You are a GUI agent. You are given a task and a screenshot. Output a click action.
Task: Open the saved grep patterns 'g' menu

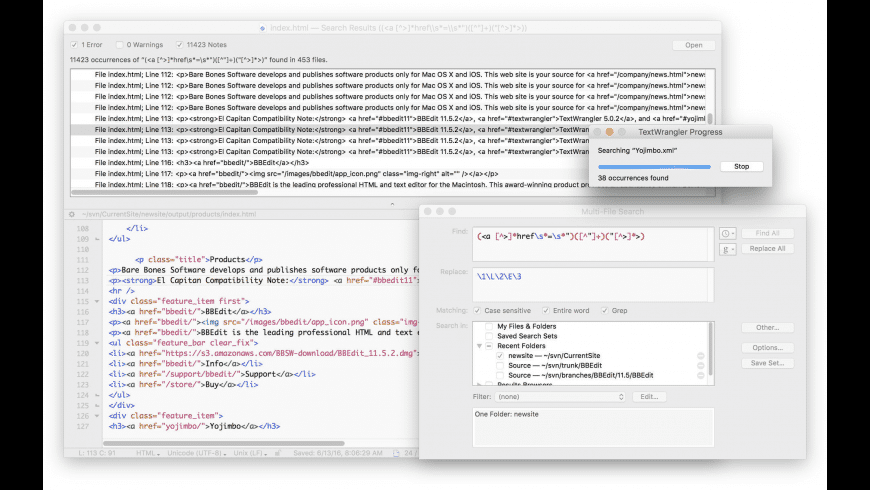[x=727, y=249]
